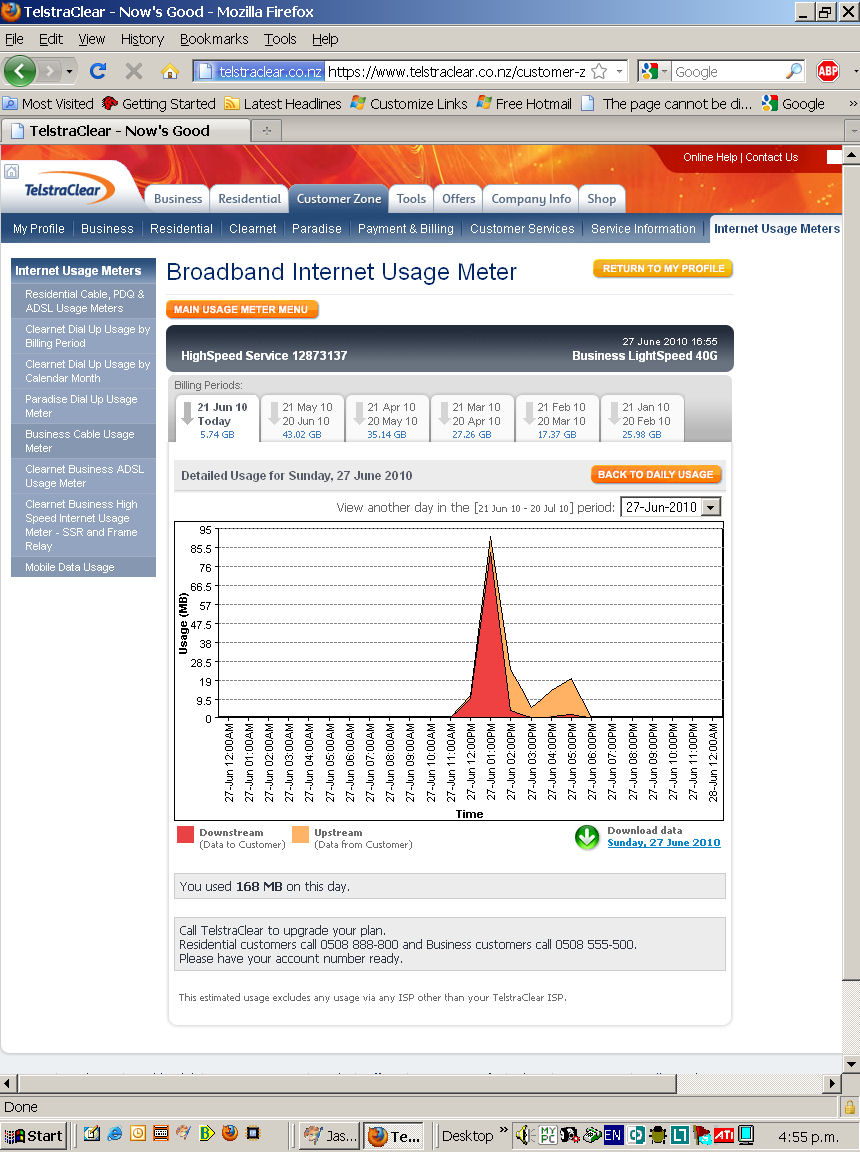
Task: Reload the current page
Action: (x=98, y=71)
